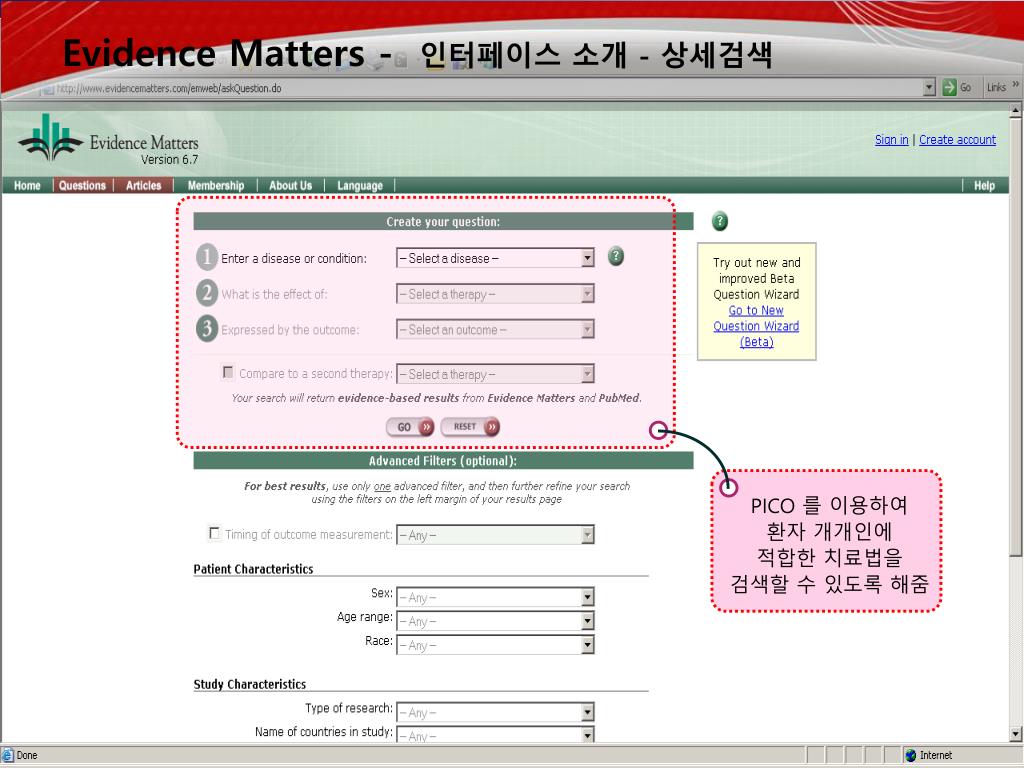Click the GO search button
The image size is (1024, 768).
click(410, 427)
